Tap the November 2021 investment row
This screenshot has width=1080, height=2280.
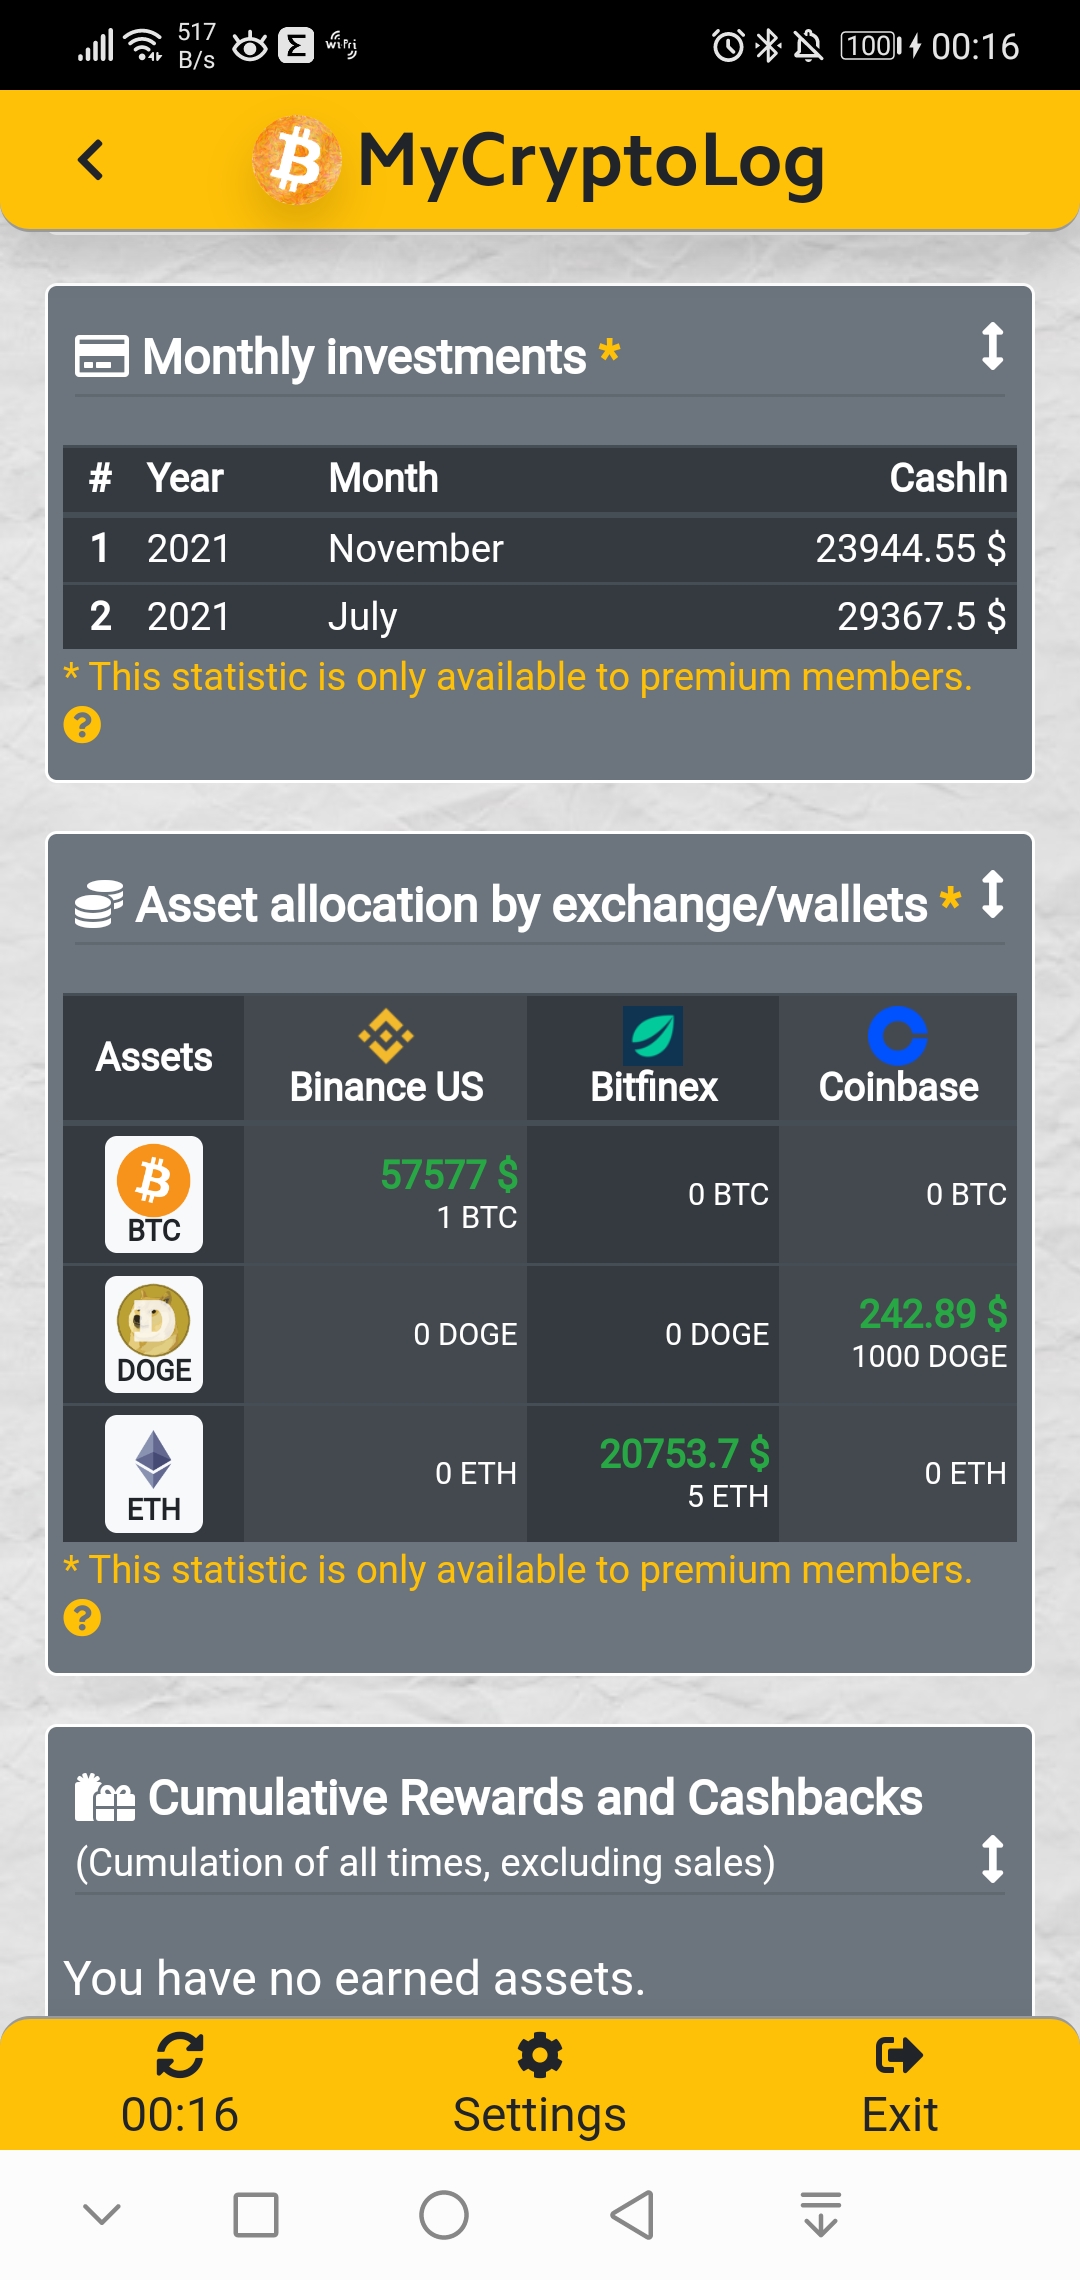540,548
